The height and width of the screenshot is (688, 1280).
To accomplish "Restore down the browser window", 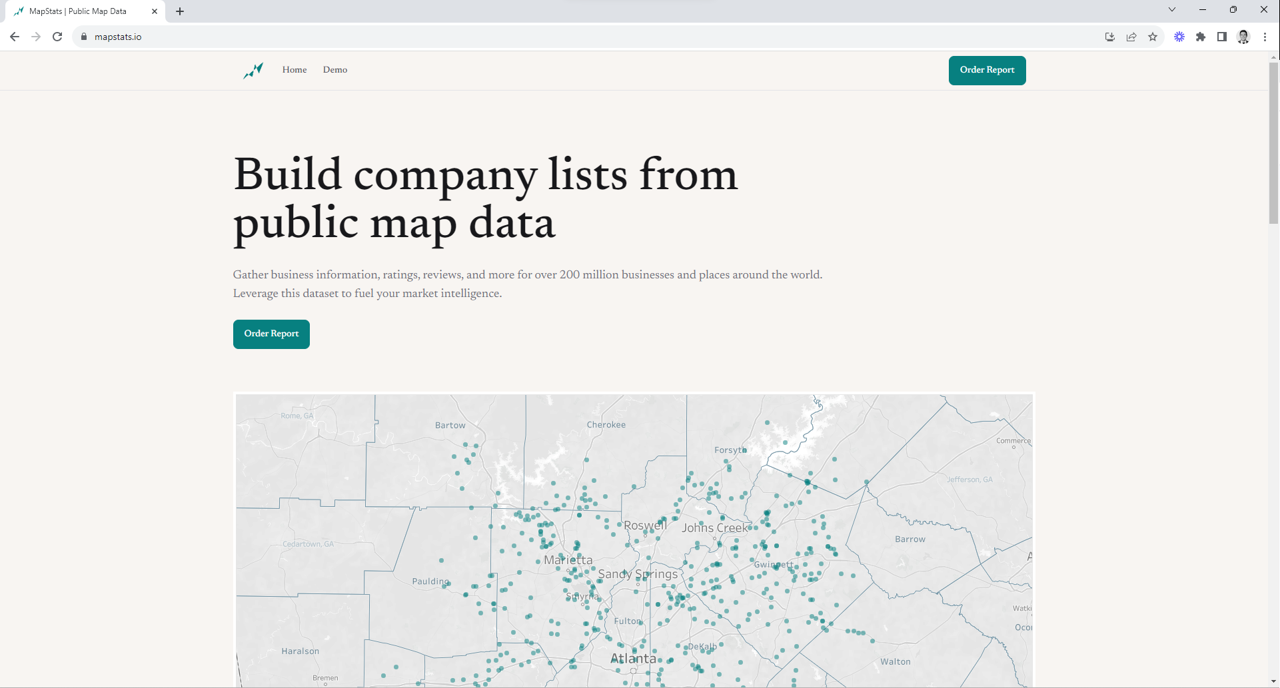I will [x=1233, y=10].
